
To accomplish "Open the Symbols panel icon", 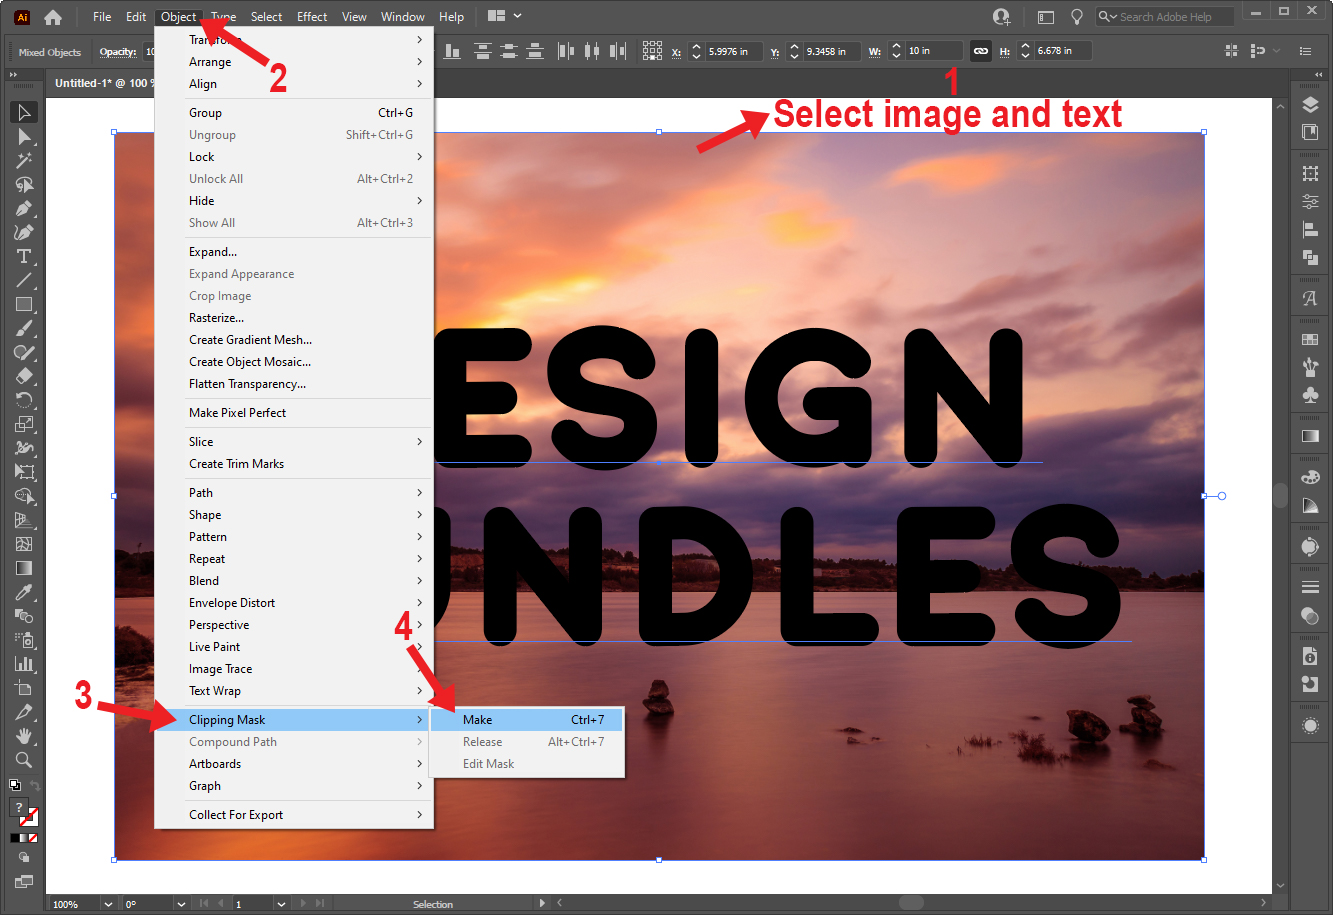I will click(x=1310, y=395).
